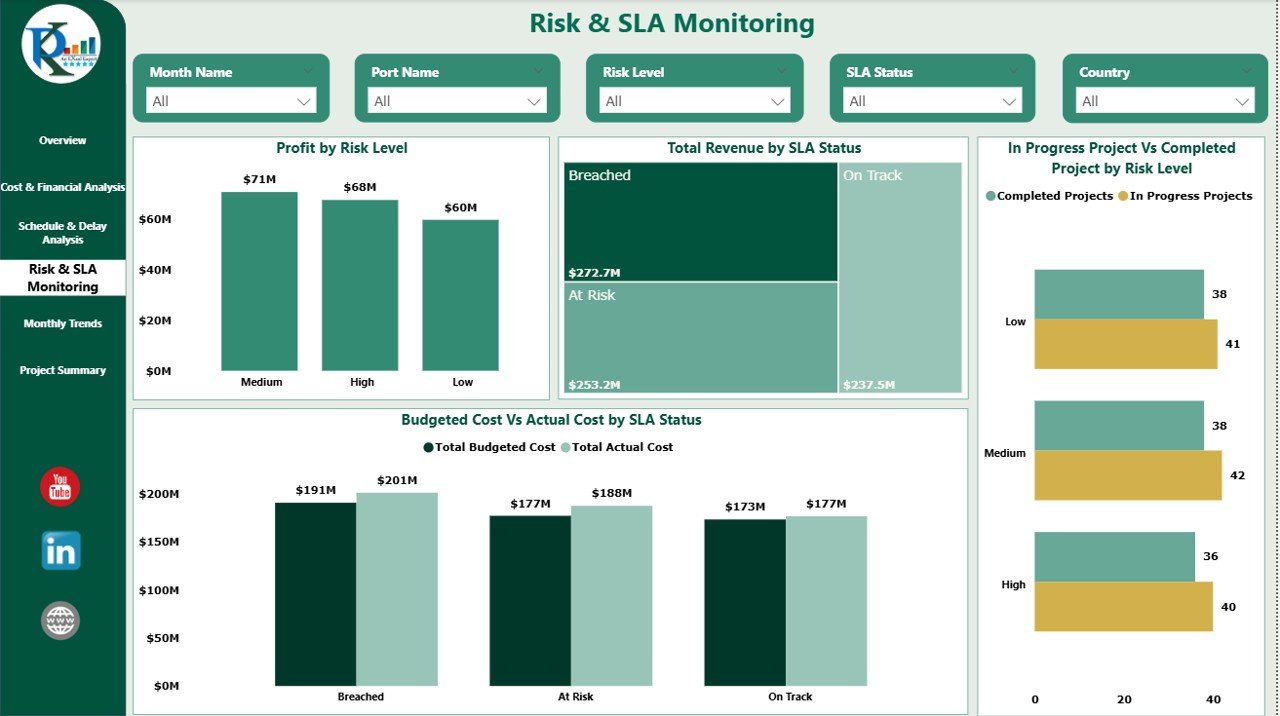
Task: Open the Project Summary page
Action: point(62,369)
